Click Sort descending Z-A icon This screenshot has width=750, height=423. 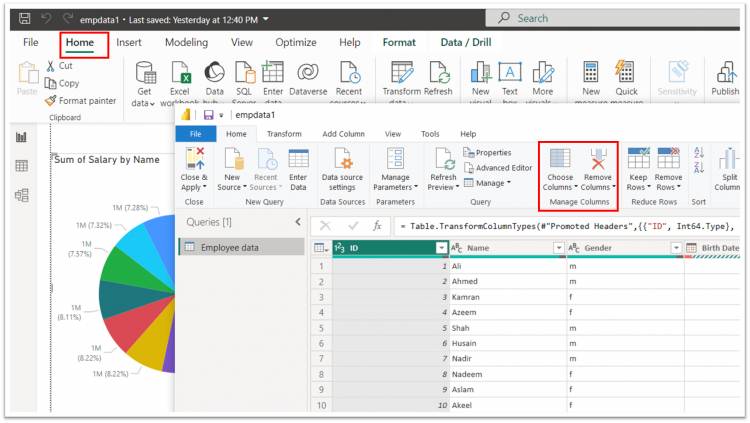(x=699, y=167)
